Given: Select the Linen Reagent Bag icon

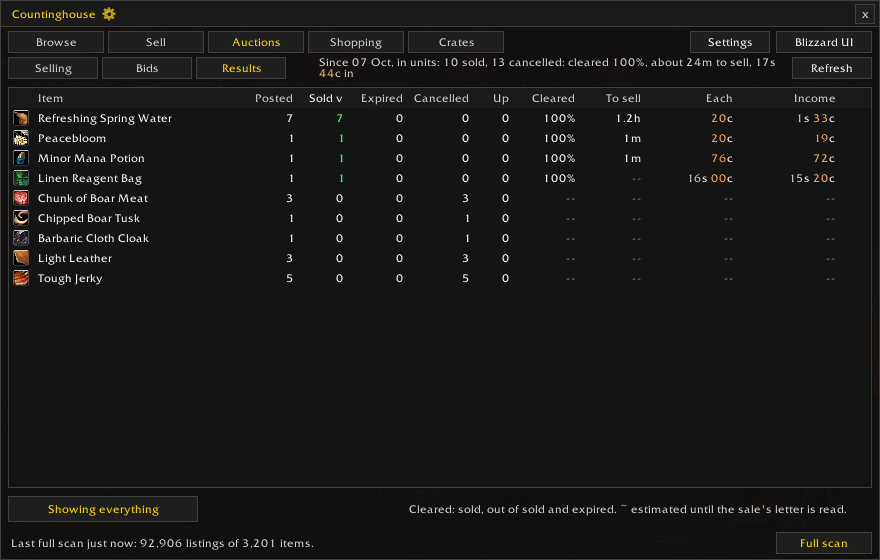Looking at the screenshot, I should pyautogui.click(x=21, y=178).
